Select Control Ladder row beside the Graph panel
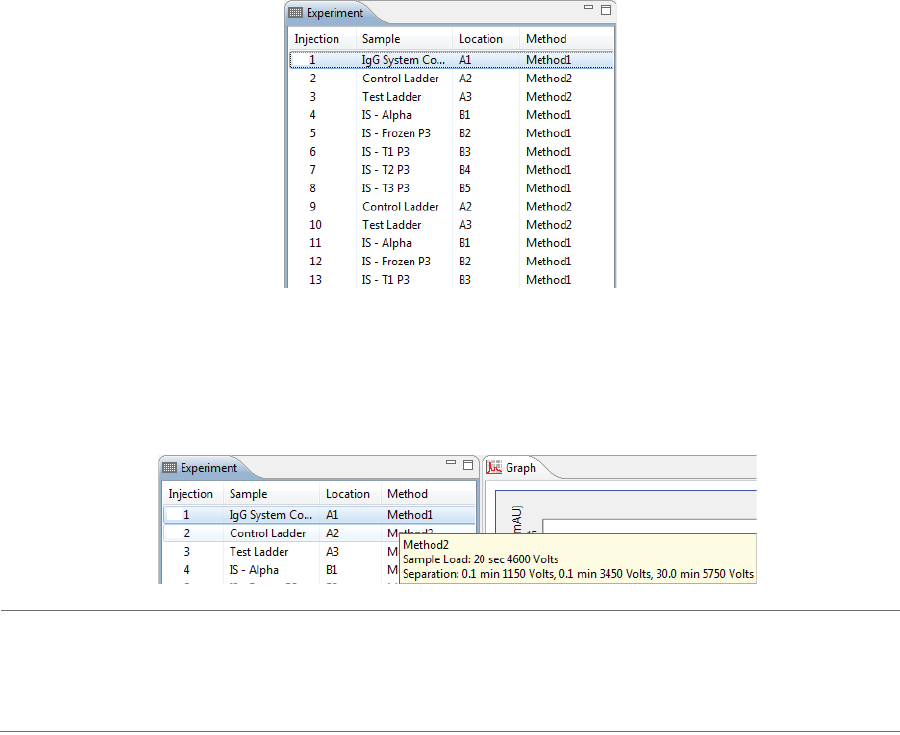Image resolution: width=900 pixels, height=735 pixels. (320, 533)
